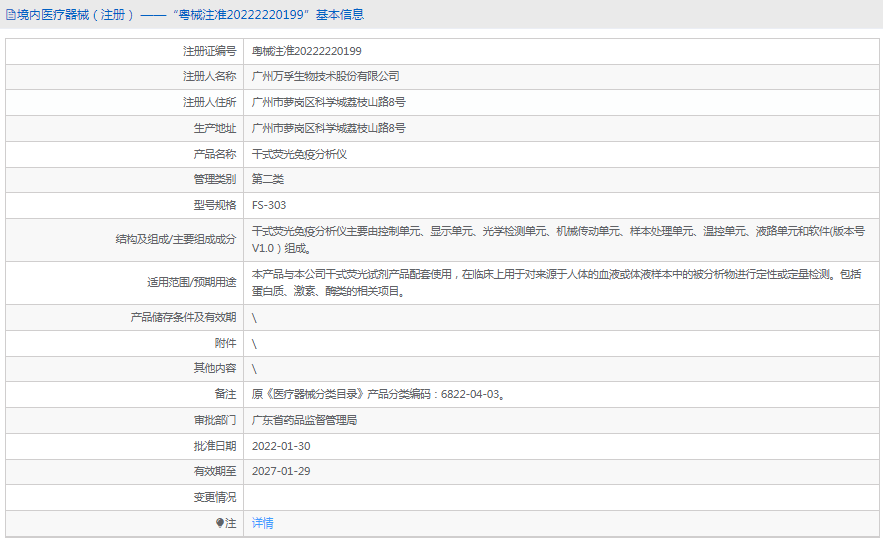This screenshot has width=883, height=543.
Task: Click the 产品储存条件及有效期 label
Action: [x=183, y=318]
